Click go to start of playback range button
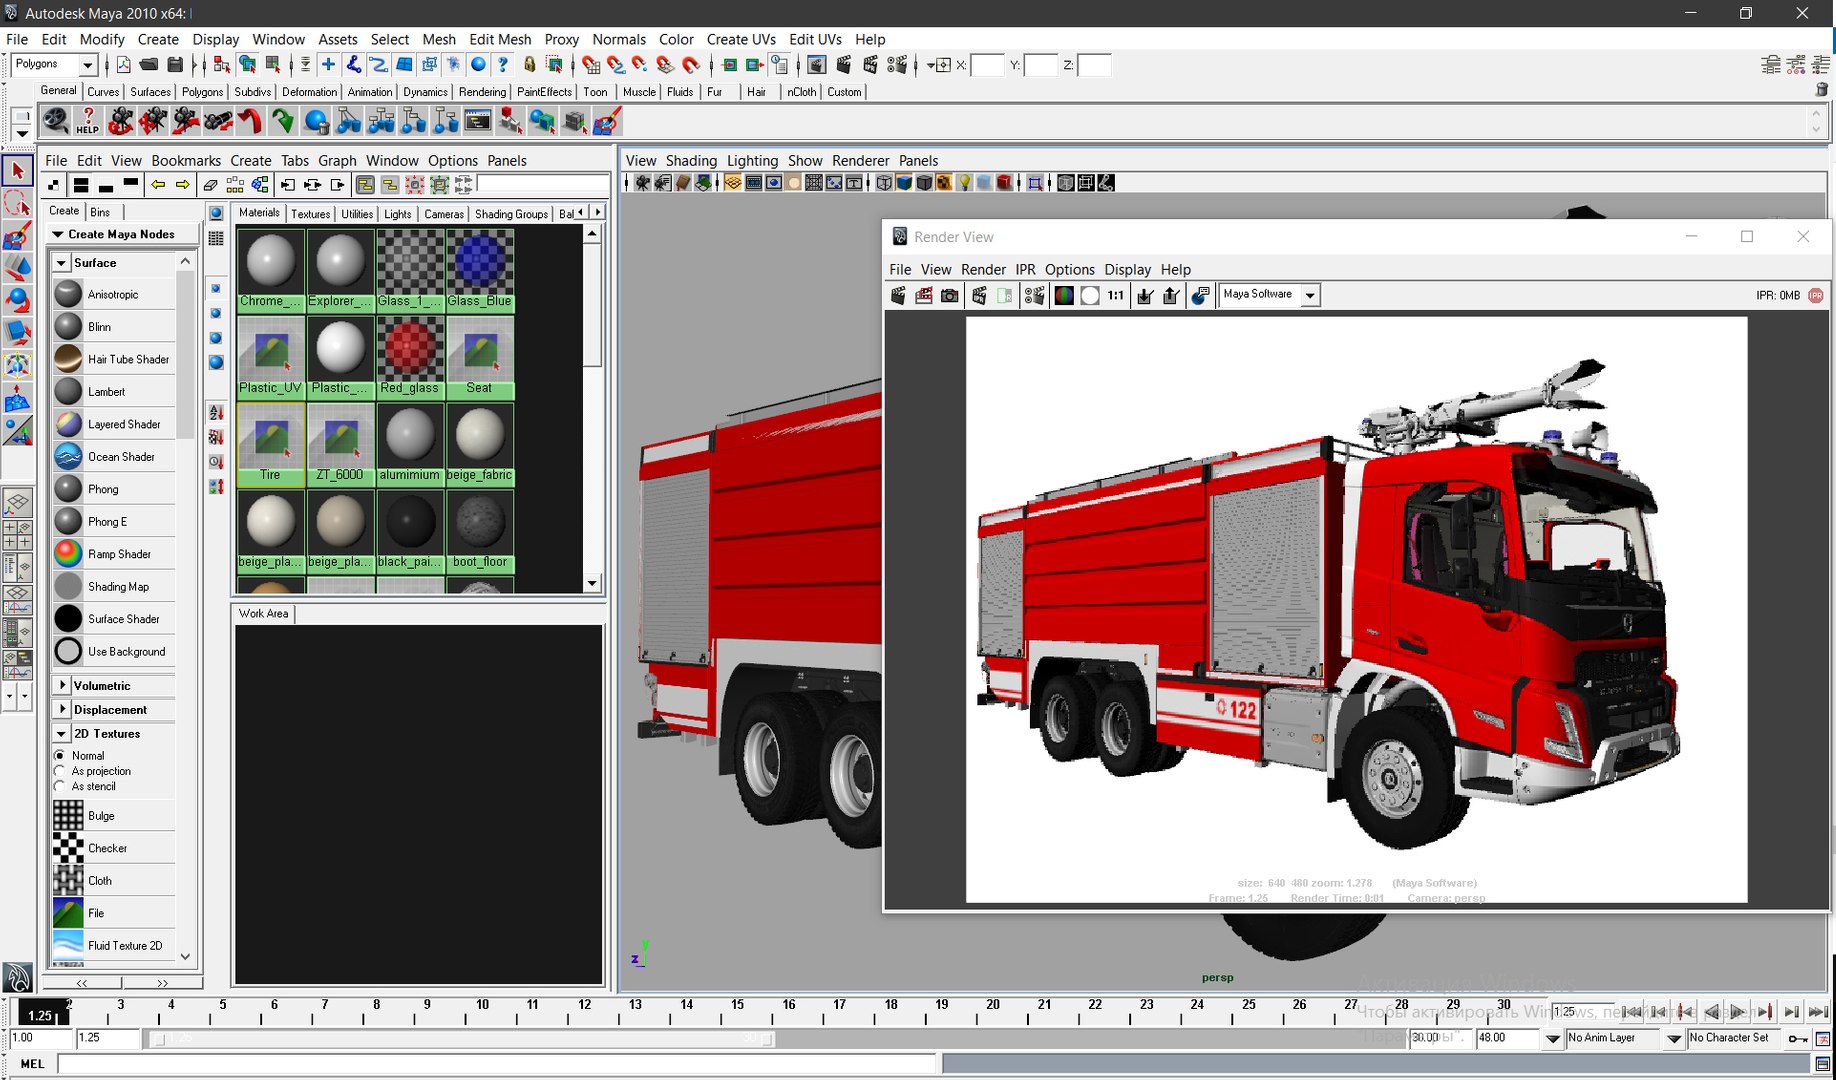Image resolution: width=1836 pixels, height=1080 pixels. (1631, 1012)
